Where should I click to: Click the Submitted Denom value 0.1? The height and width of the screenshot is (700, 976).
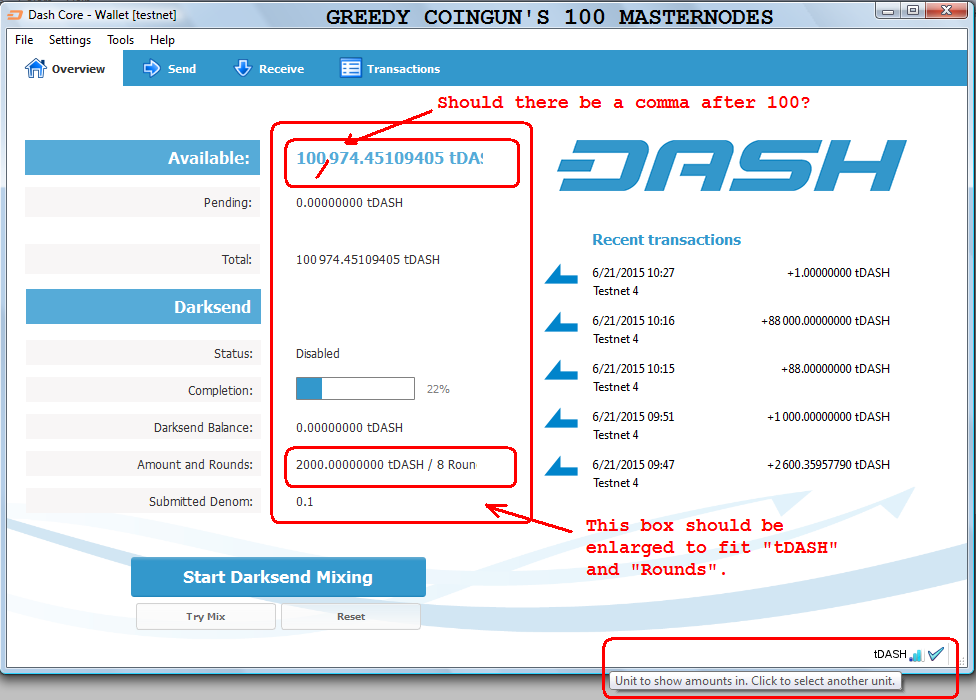[304, 502]
